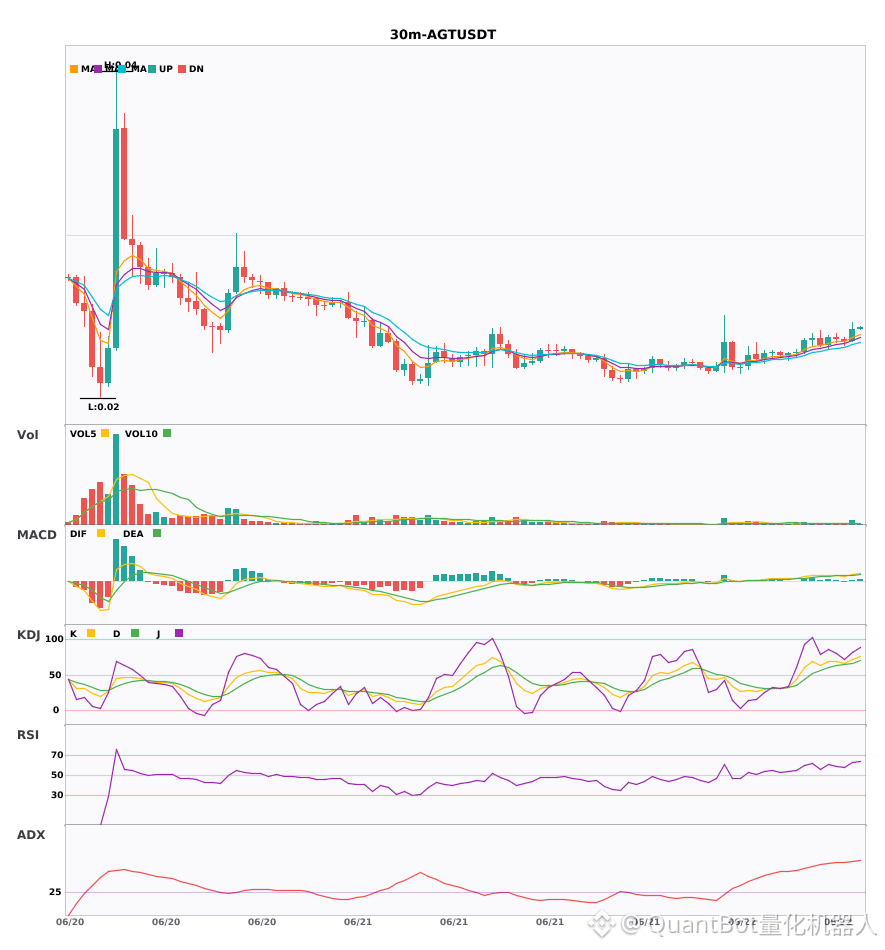Screen dimensions: 885x950
Task: Click the cyan MA legend swatch
Action: [122, 69]
